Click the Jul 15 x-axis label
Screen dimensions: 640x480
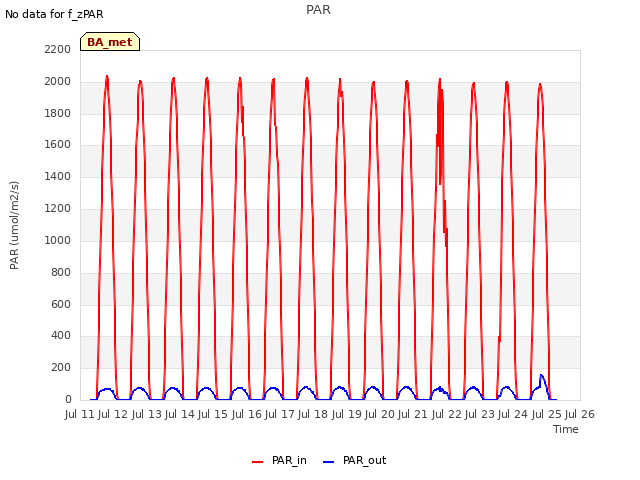coord(213,414)
